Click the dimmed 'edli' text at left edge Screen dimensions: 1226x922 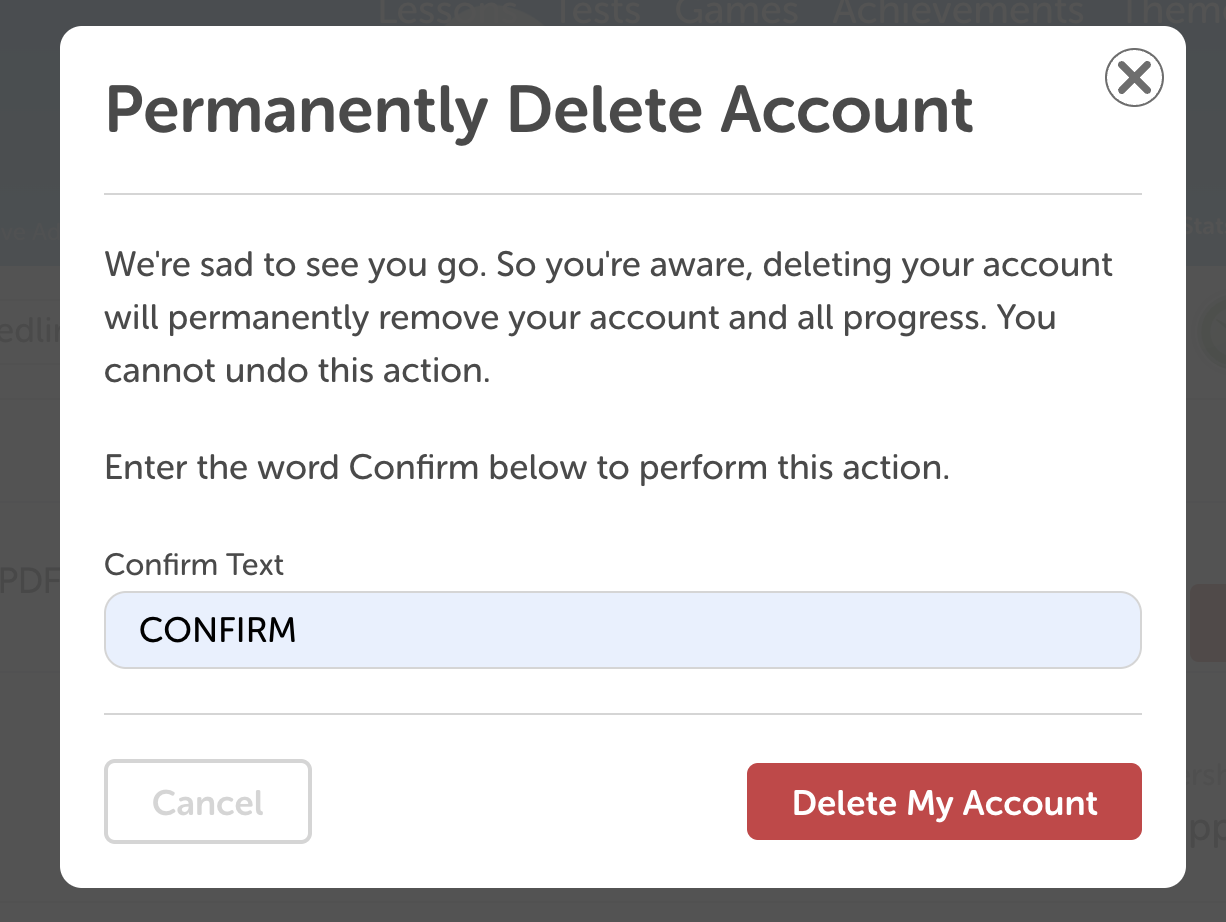point(28,332)
